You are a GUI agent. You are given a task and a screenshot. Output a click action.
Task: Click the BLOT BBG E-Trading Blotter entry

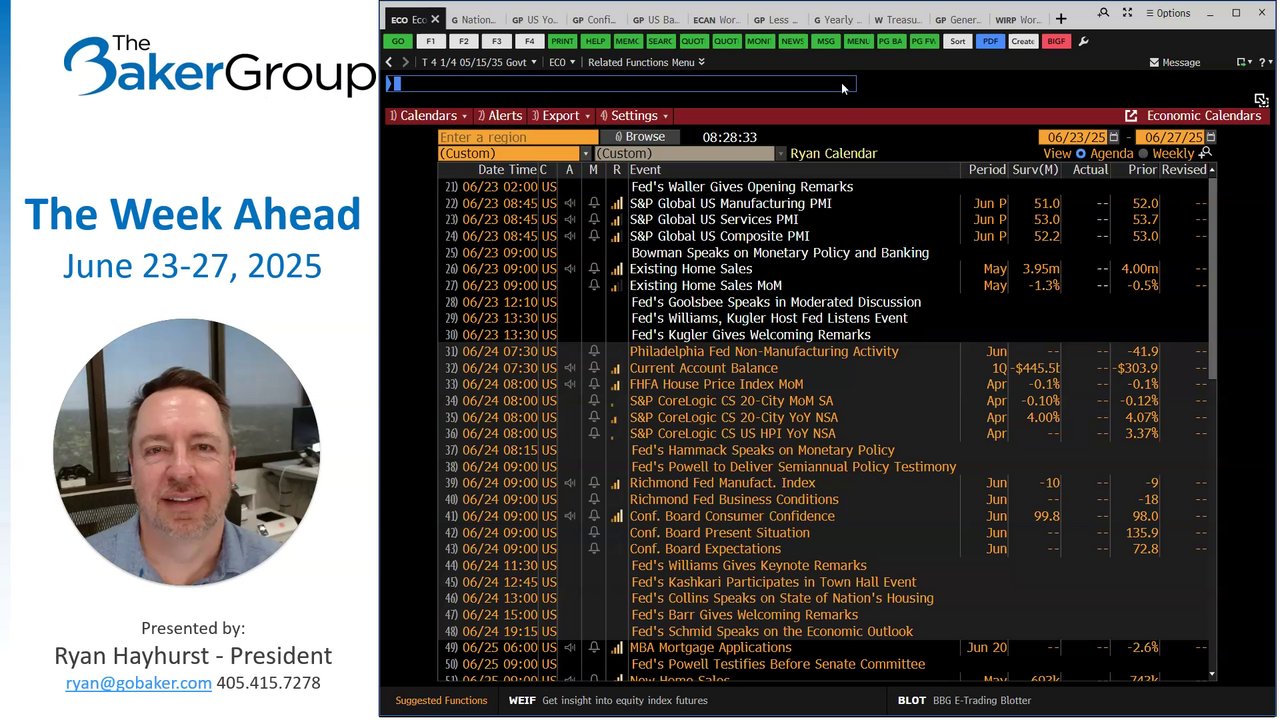(x=964, y=701)
